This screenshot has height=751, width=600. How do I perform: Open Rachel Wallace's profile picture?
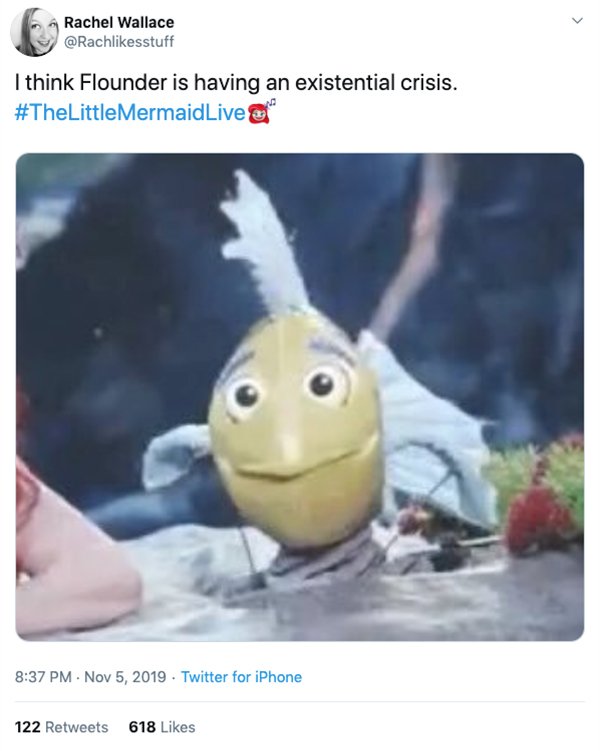pyautogui.click(x=34, y=32)
